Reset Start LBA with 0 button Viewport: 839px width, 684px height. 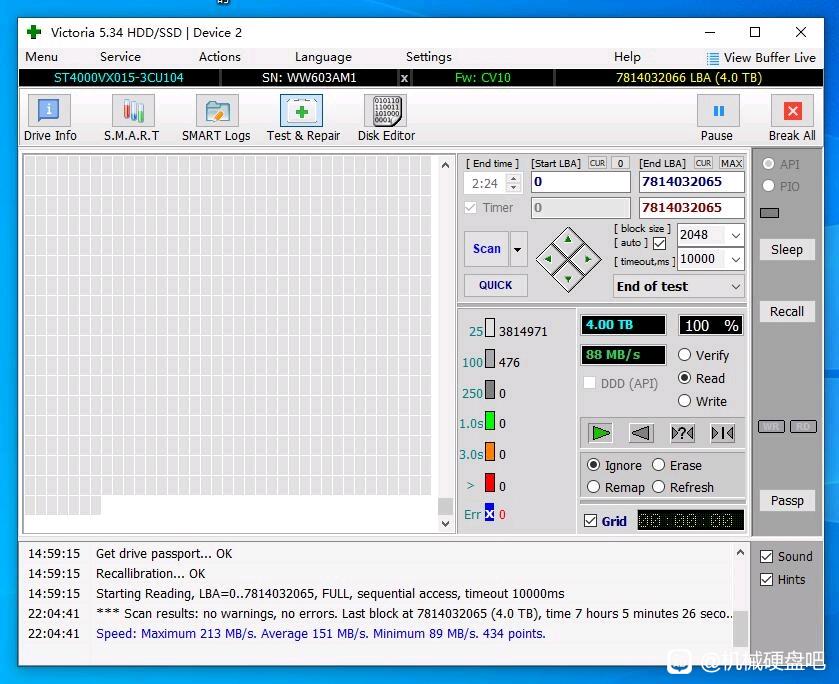[620, 163]
